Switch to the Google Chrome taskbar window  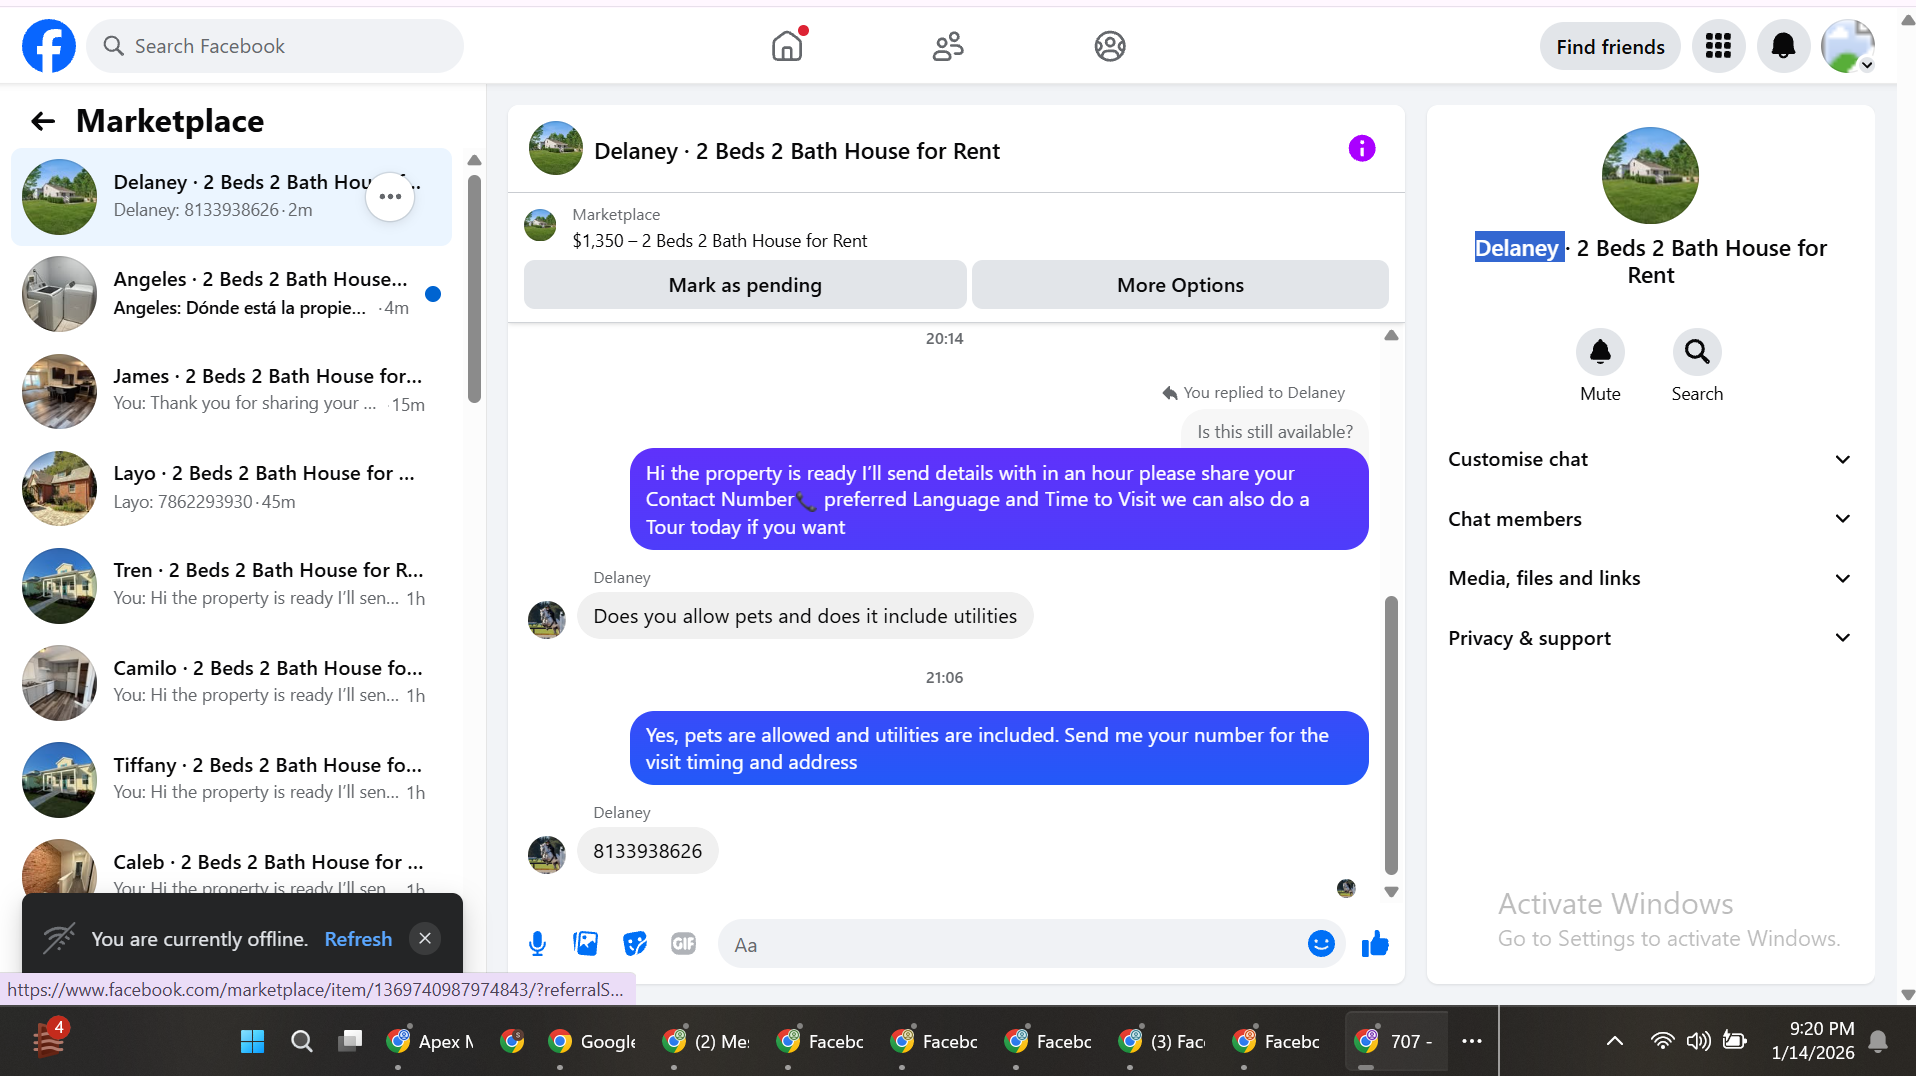(592, 1041)
